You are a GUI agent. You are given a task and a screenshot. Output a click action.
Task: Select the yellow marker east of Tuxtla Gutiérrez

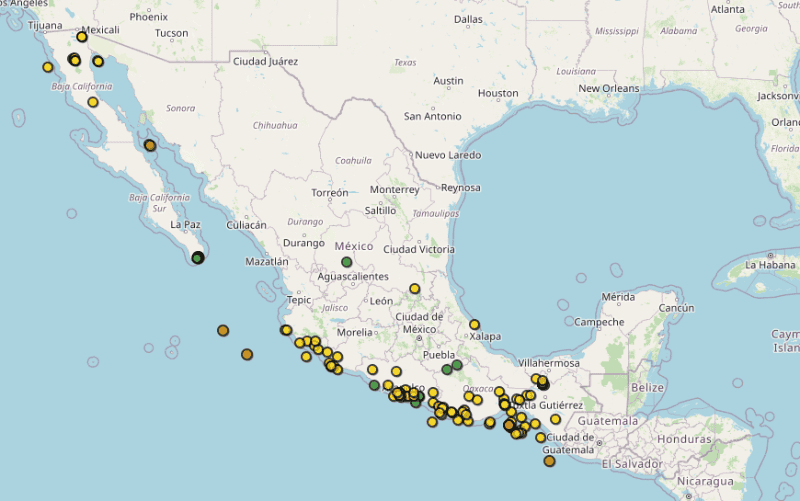pyautogui.click(x=555, y=419)
